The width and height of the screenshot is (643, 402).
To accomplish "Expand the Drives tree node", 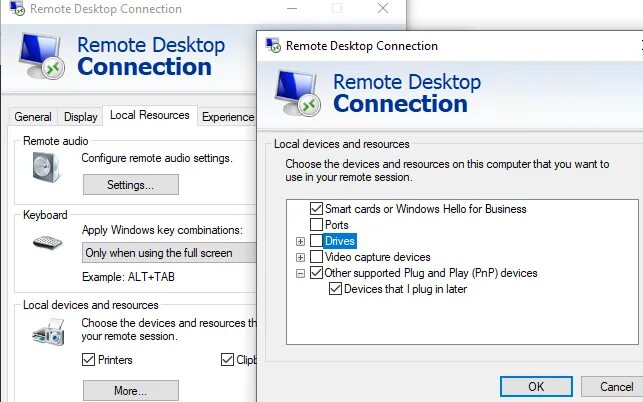I will (300, 241).
